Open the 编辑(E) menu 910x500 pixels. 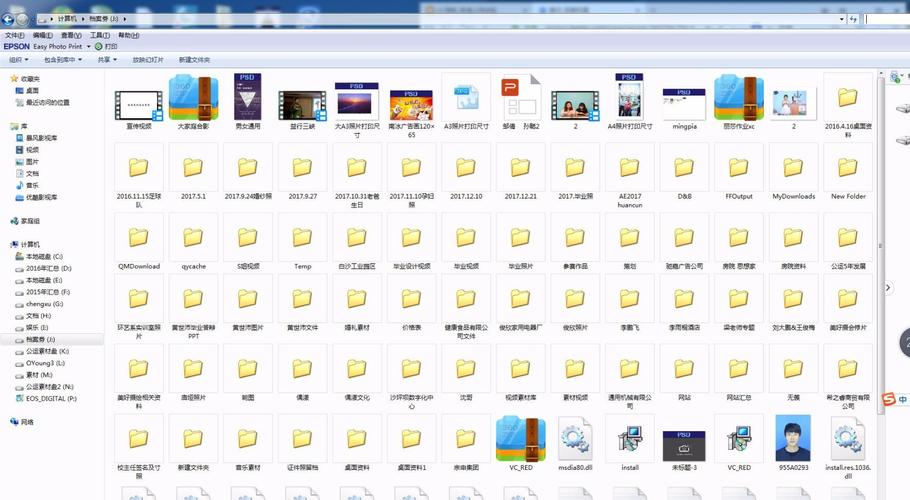pos(42,35)
